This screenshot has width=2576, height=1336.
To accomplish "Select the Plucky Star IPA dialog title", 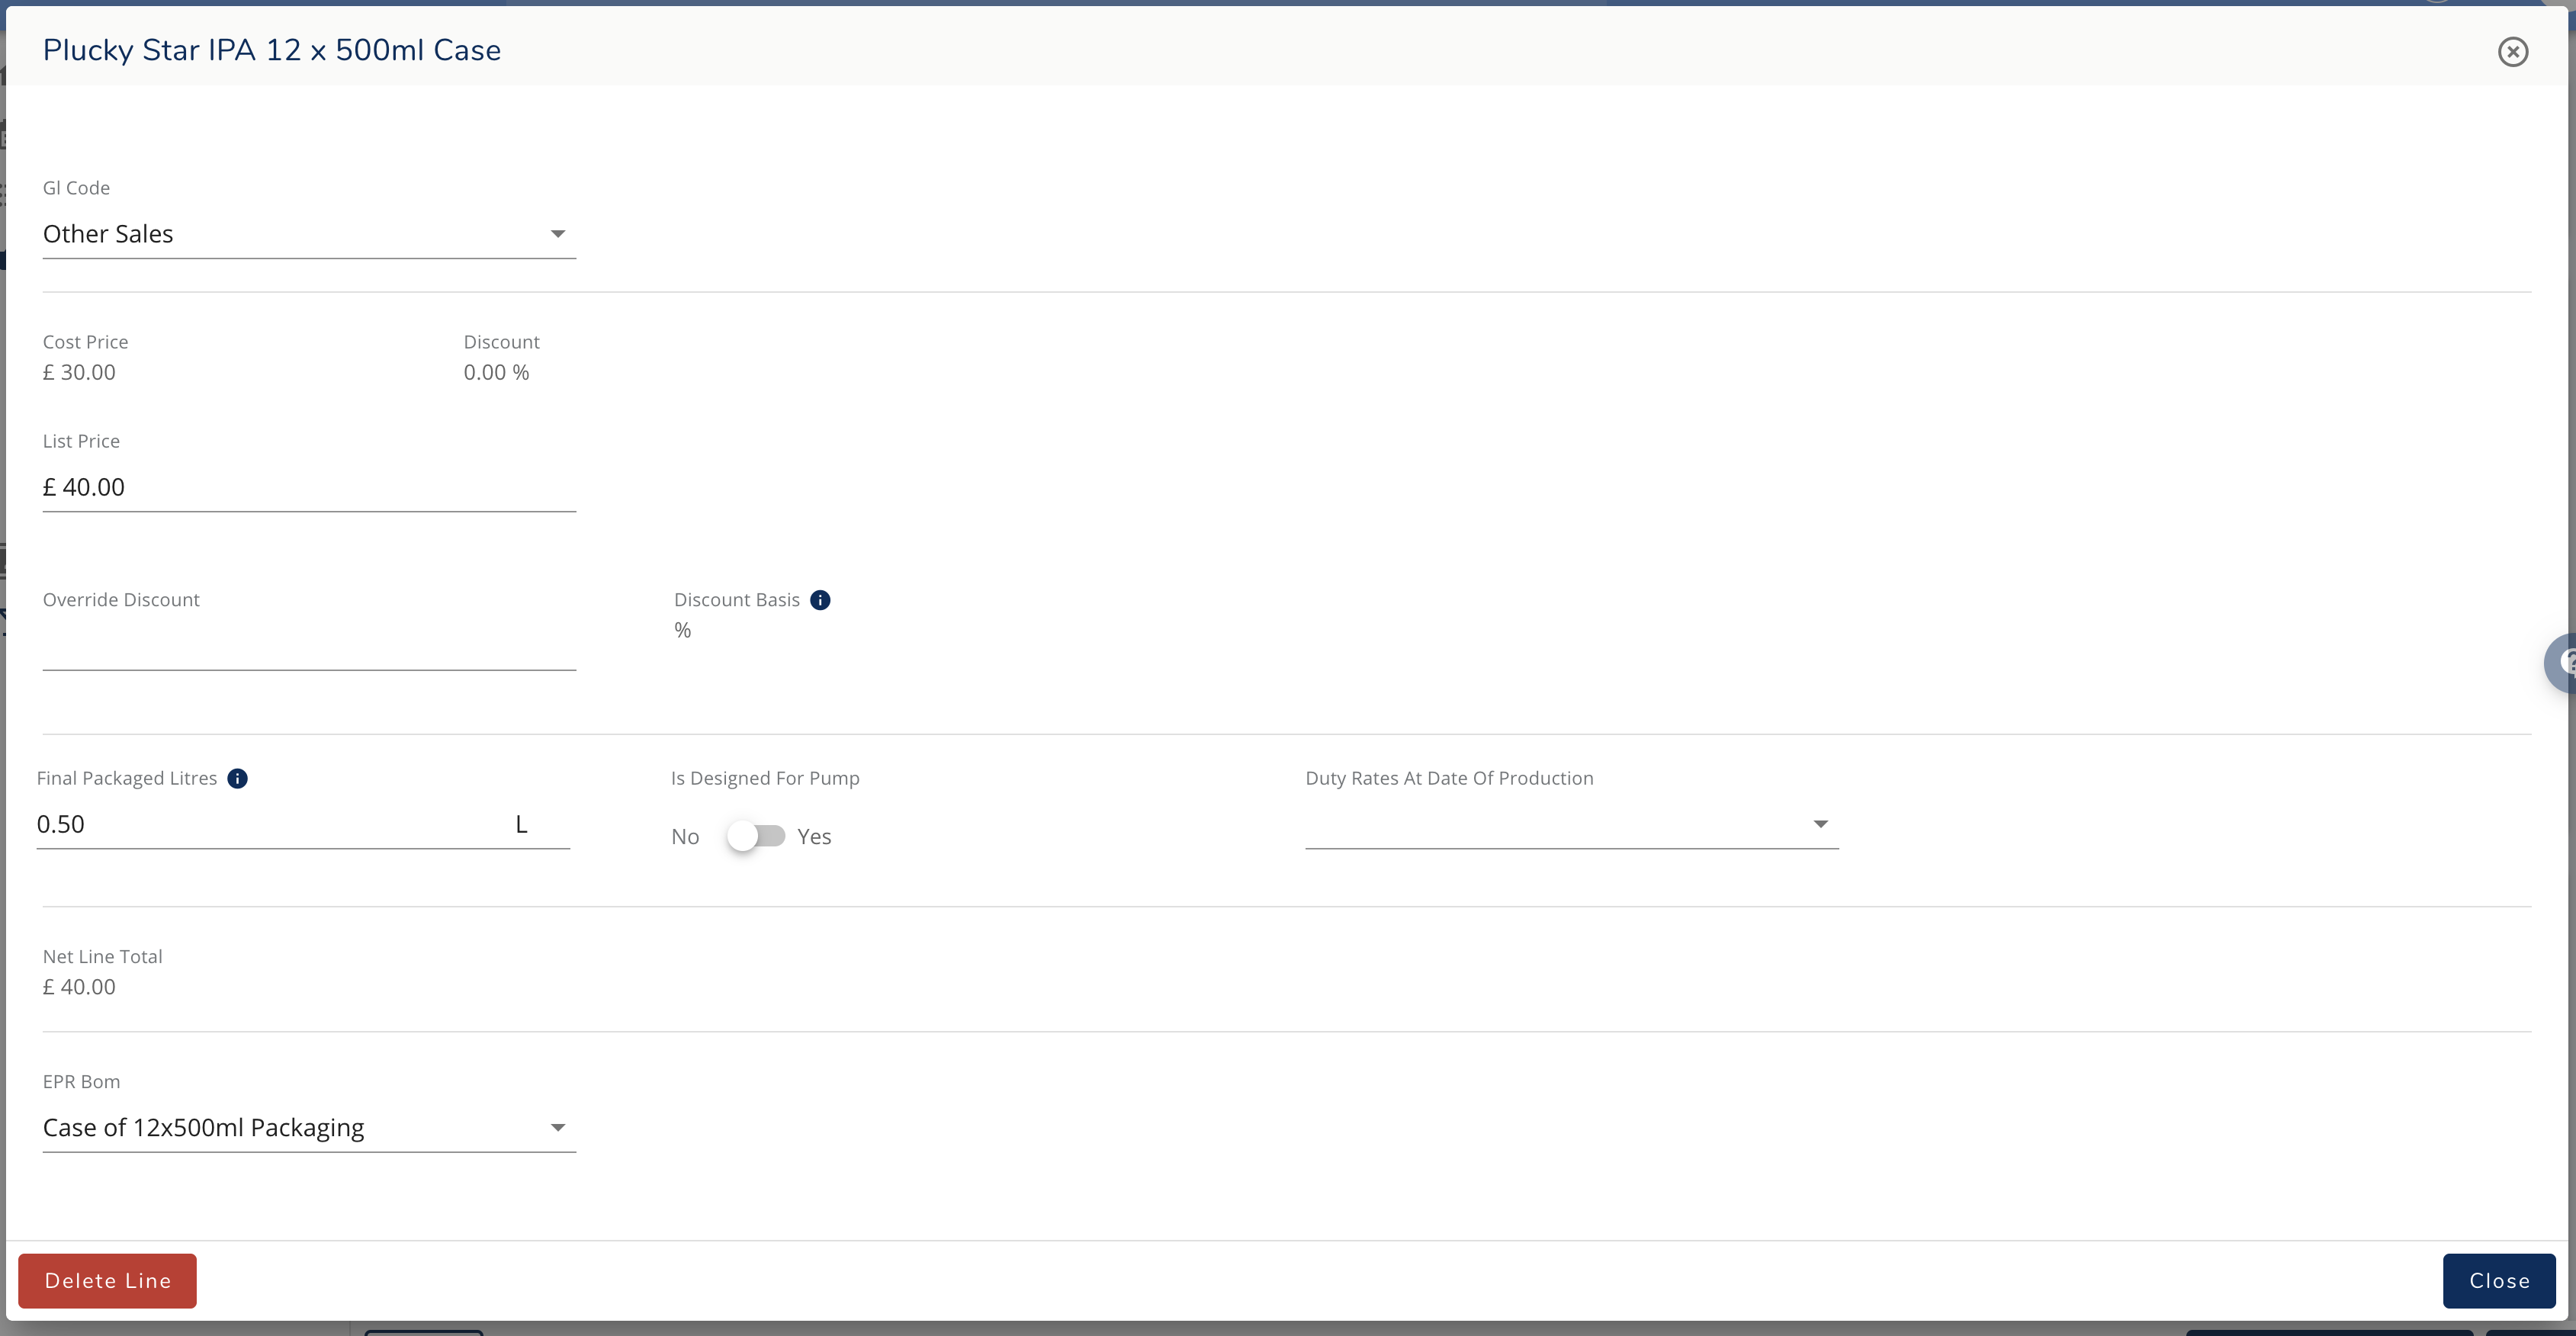I will point(271,49).
